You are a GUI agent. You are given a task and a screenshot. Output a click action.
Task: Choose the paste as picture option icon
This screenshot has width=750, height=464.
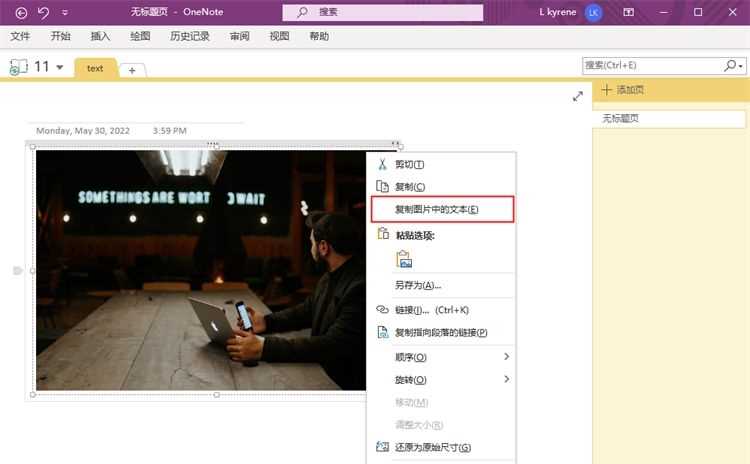(x=404, y=260)
